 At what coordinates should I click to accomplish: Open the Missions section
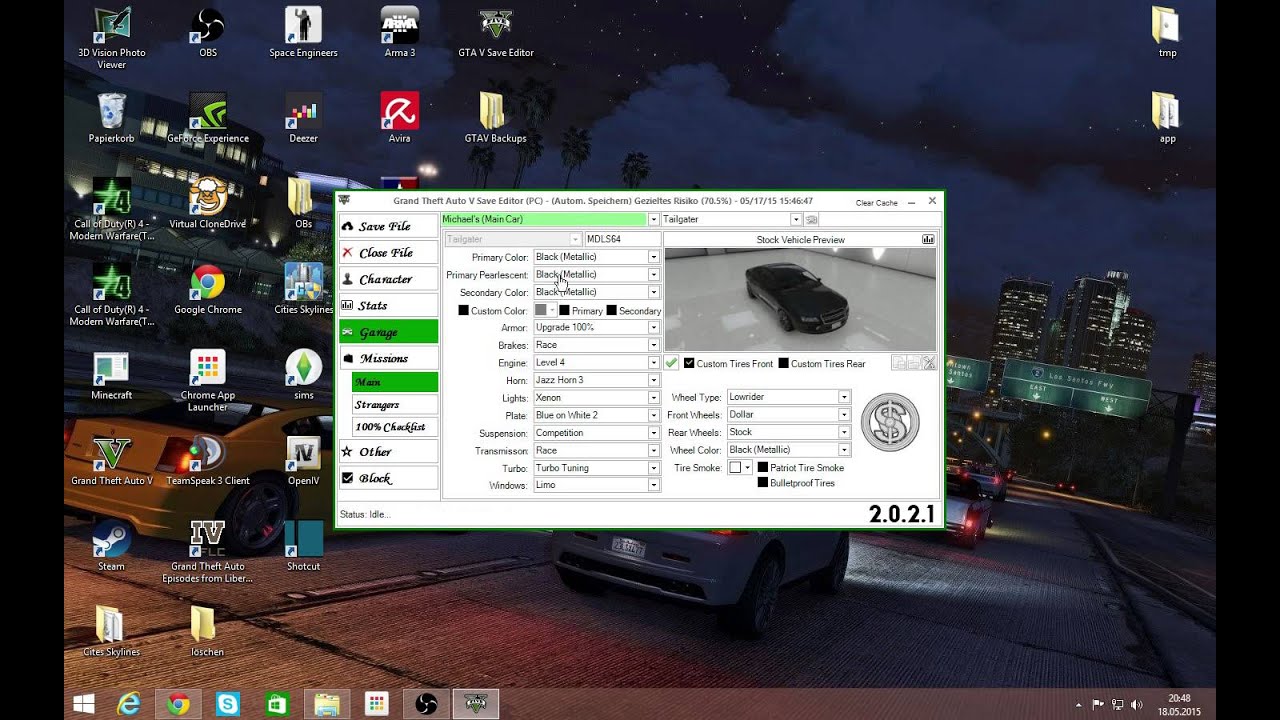point(388,358)
